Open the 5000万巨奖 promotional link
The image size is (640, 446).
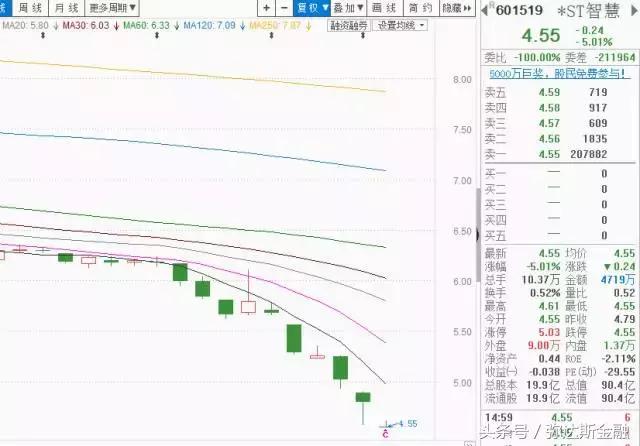click(x=557, y=73)
